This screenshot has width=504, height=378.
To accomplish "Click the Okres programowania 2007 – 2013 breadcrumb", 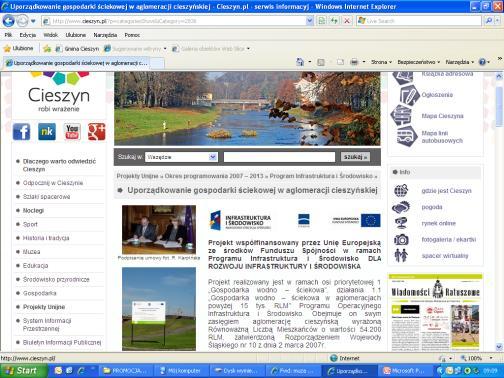I will pos(214,176).
